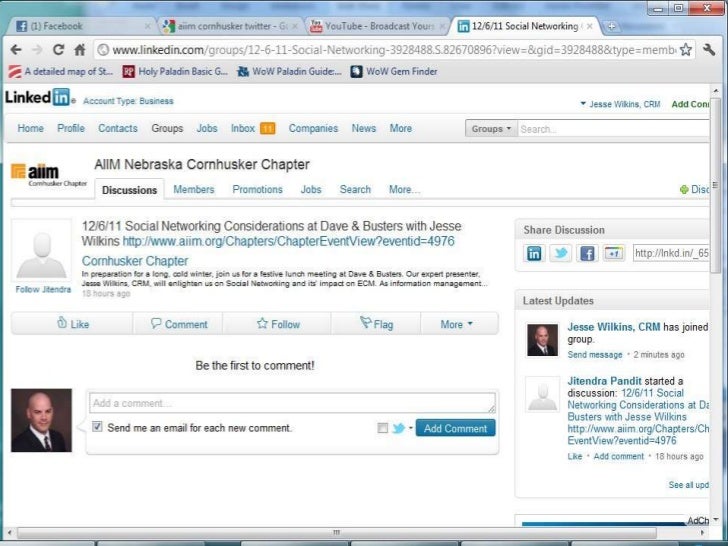Open the browser home page icon
This screenshot has height=546, width=728.
(80, 50)
